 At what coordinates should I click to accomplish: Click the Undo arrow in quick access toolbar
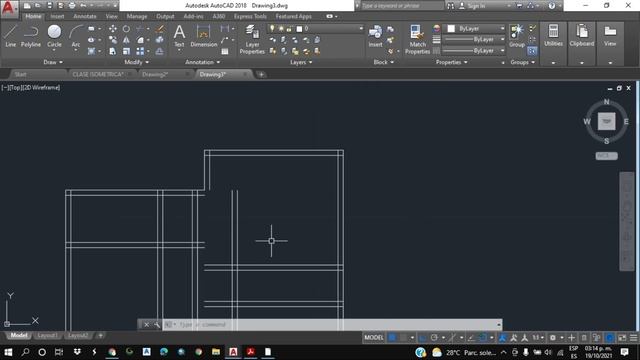83,6
